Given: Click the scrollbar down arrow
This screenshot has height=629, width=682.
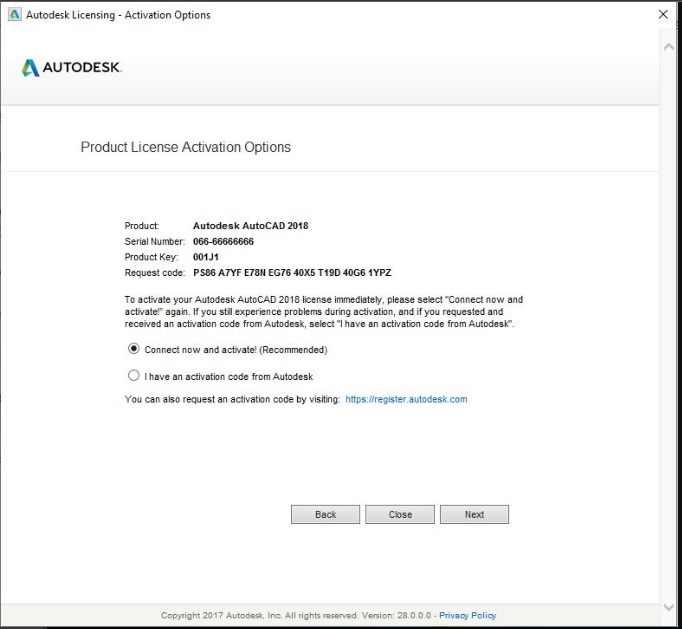Looking at the screenshot, I should [668, 607].
